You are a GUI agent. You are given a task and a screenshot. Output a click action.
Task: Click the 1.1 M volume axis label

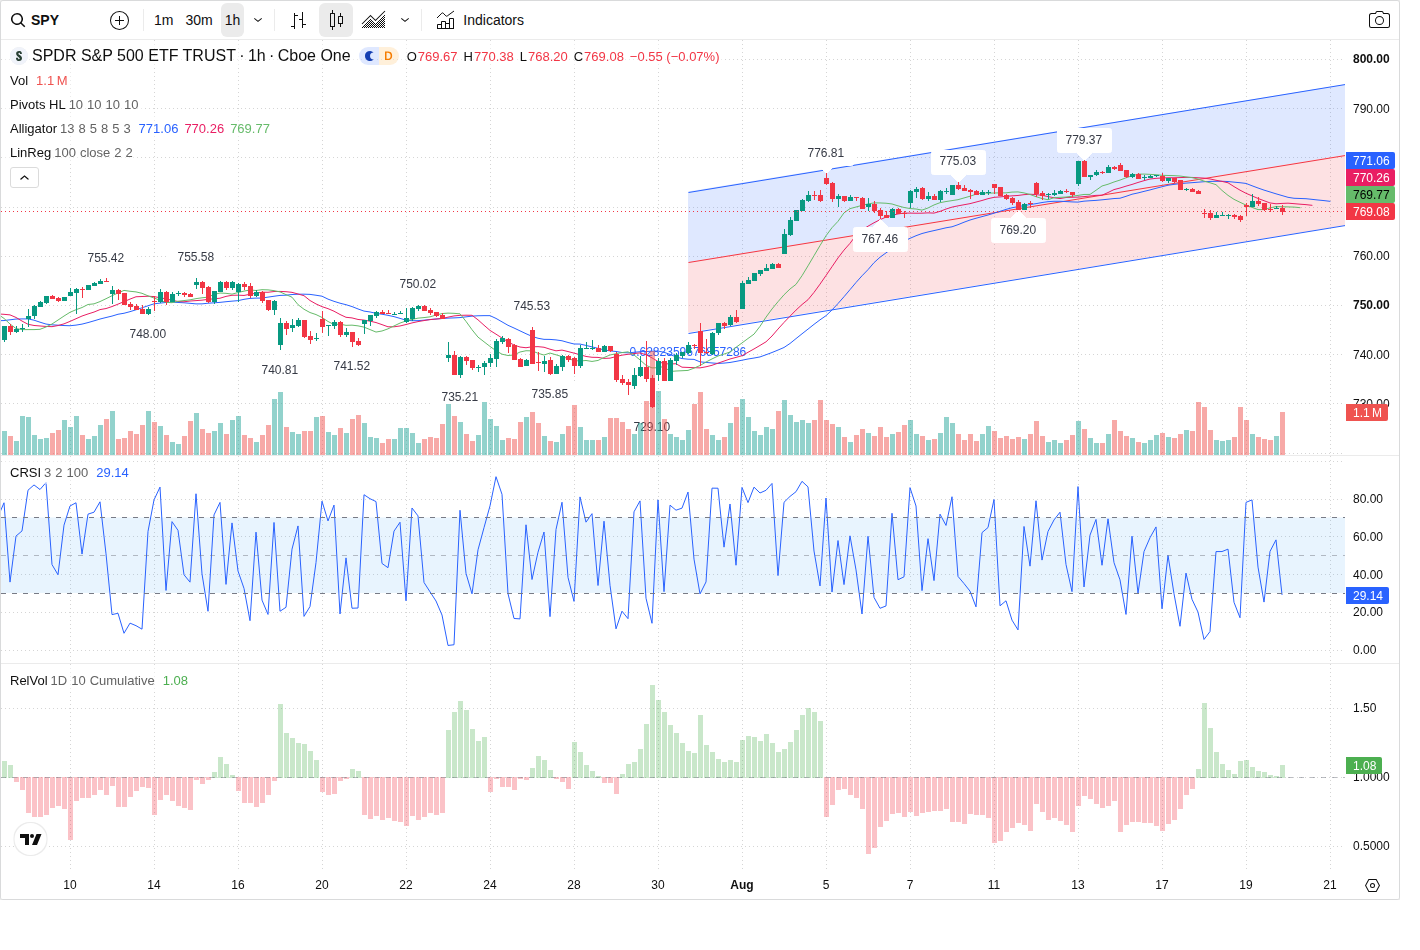pyautogui.click(x=1368, y=413)
